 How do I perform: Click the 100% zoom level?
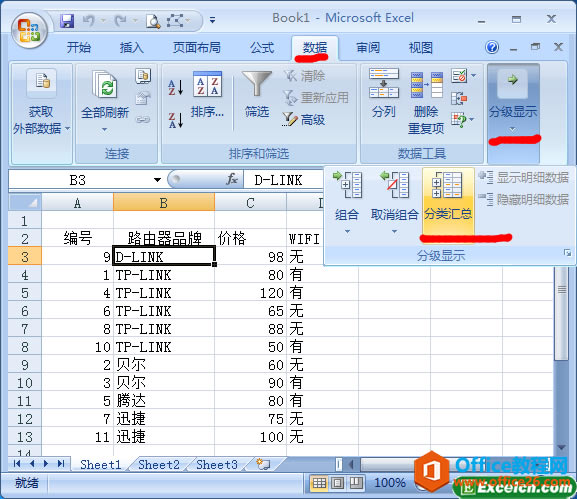click(390, 482)
